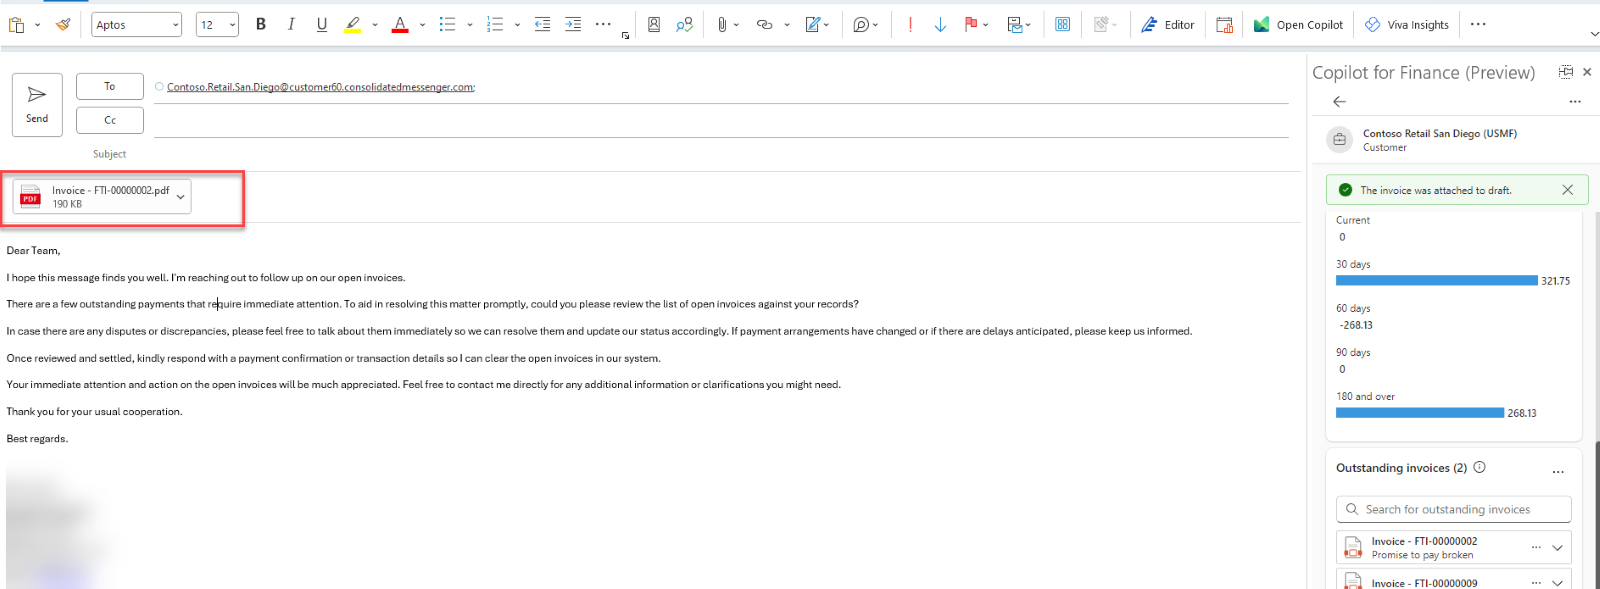This screenshot has height=589, width=1600.
Task: Open the Address Book
Action: pos(654,25)
